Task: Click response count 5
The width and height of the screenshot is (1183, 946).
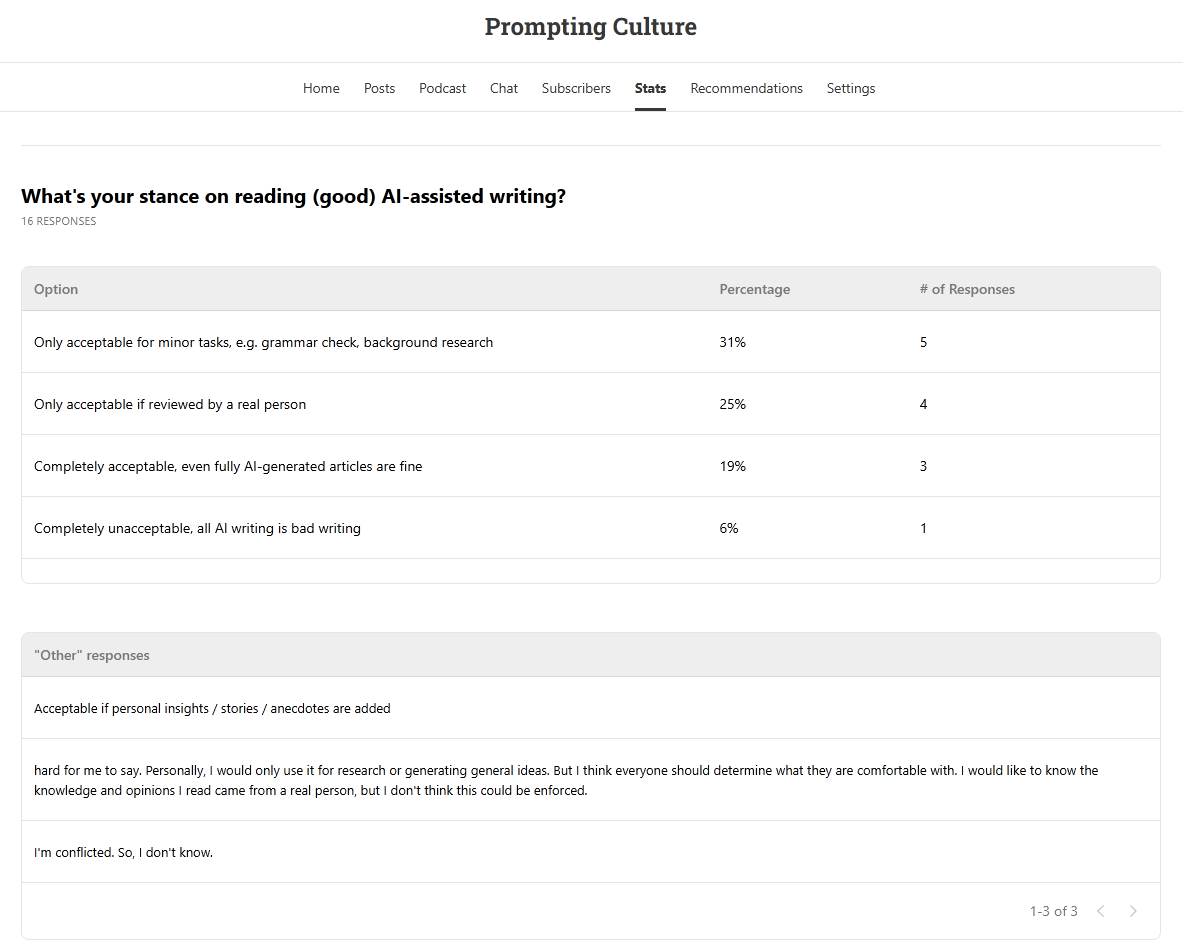Action: tap(923, 342)
